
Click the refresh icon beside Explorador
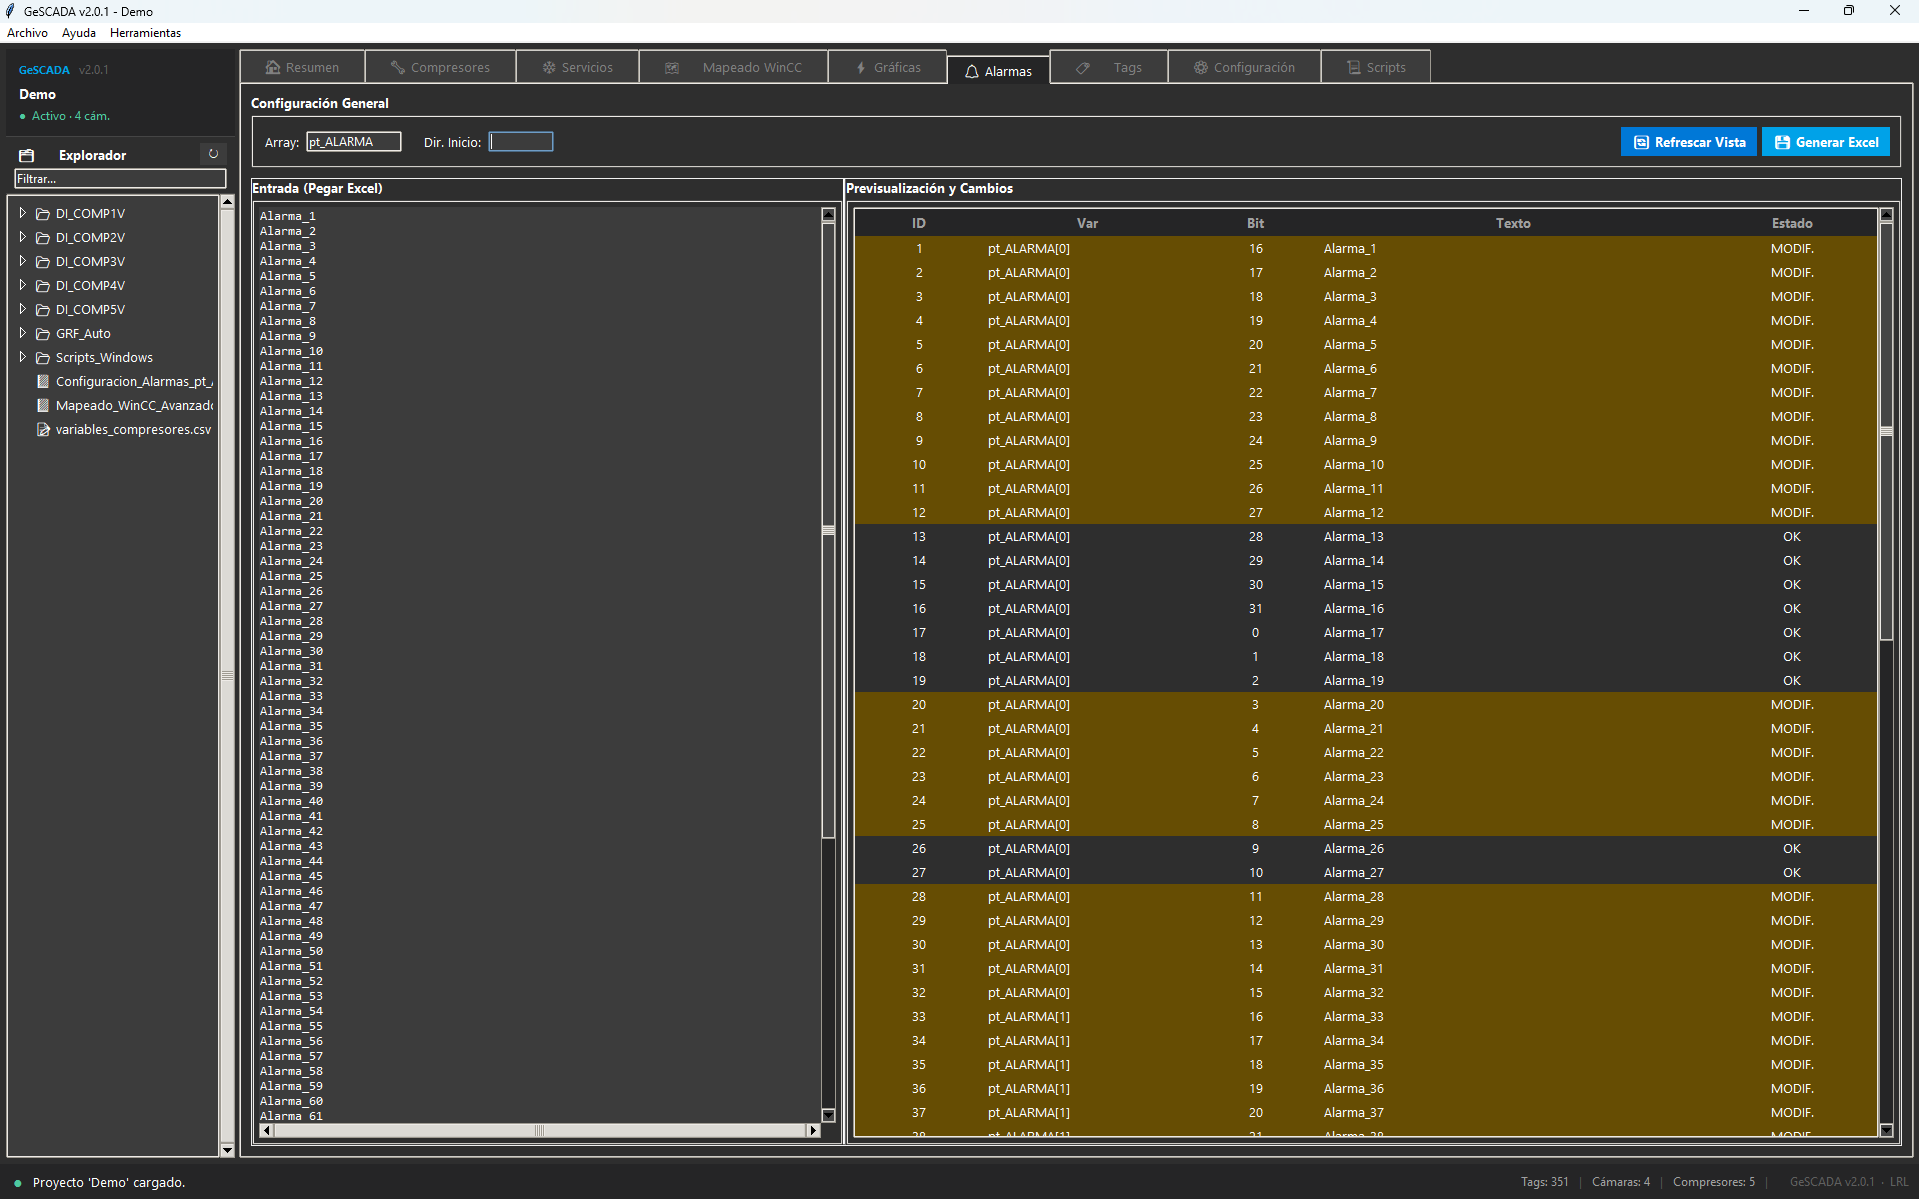click(213, 154)
